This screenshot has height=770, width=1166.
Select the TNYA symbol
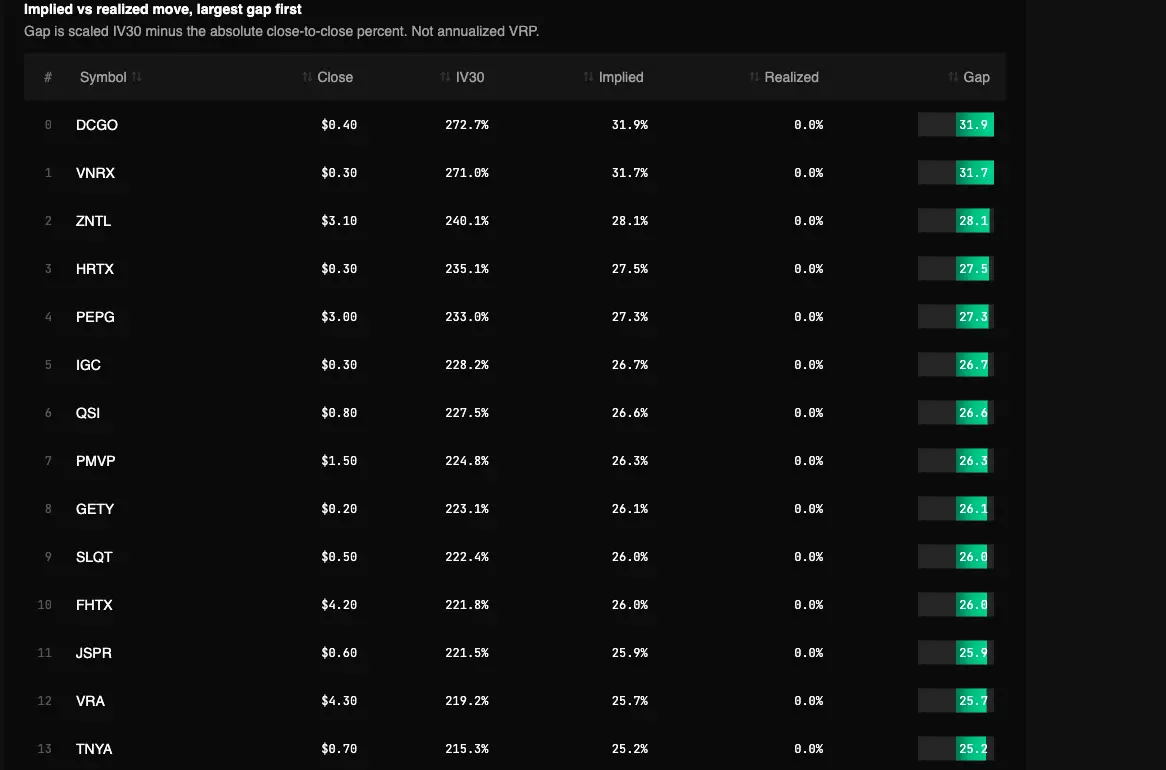(94, 748)
